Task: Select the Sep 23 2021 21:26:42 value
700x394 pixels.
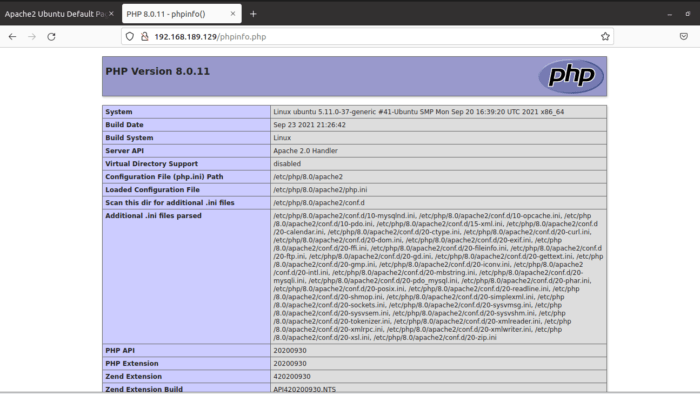Action: tap(309, 124)
